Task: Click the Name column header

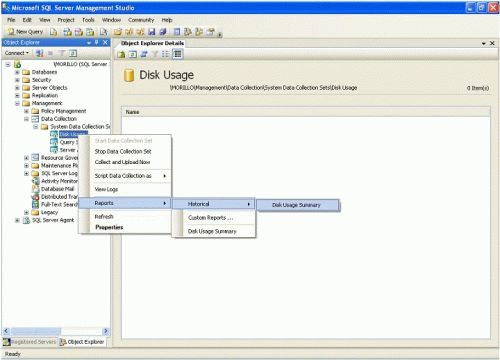Action: [x=306, y=112]
